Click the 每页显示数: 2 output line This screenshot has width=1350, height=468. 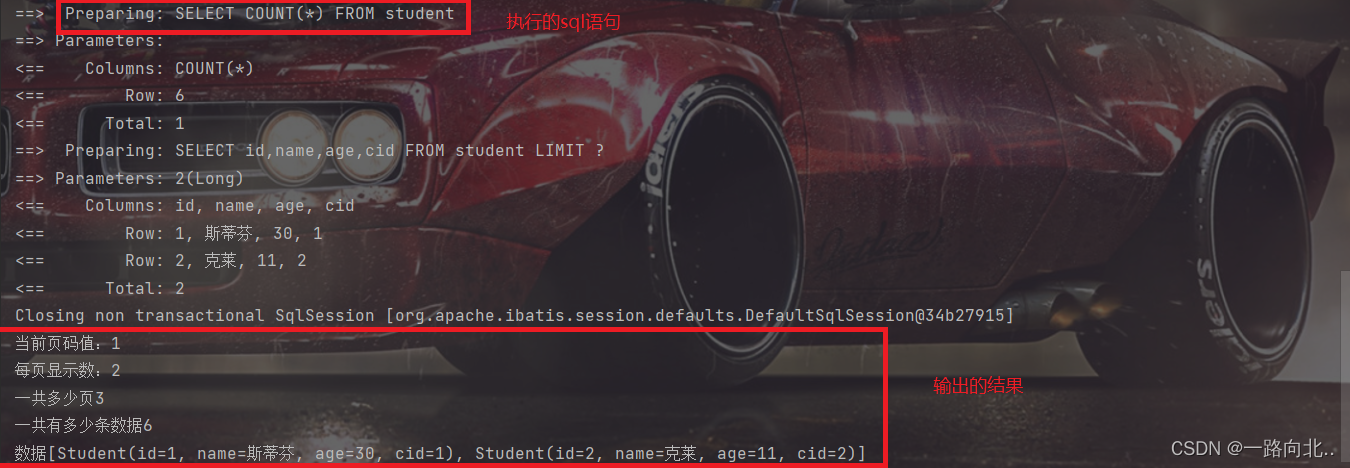click(68, 370)
